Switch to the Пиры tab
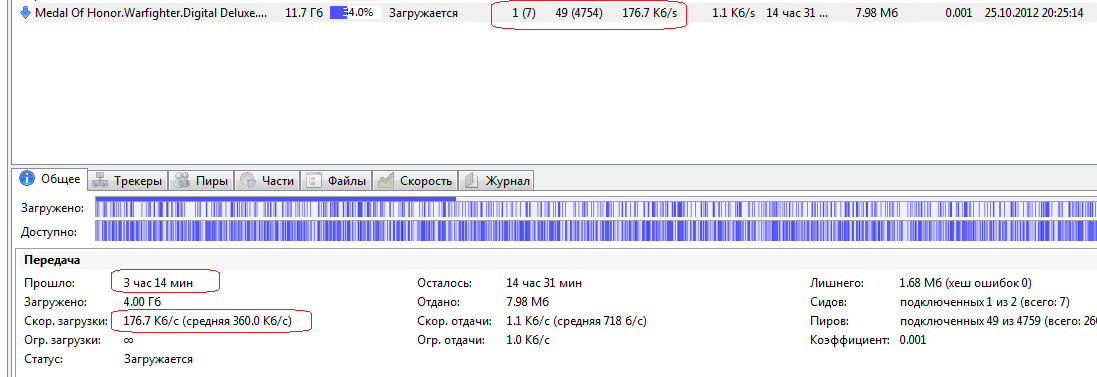This screenshot has width=1097, height=377. (201, 181)
